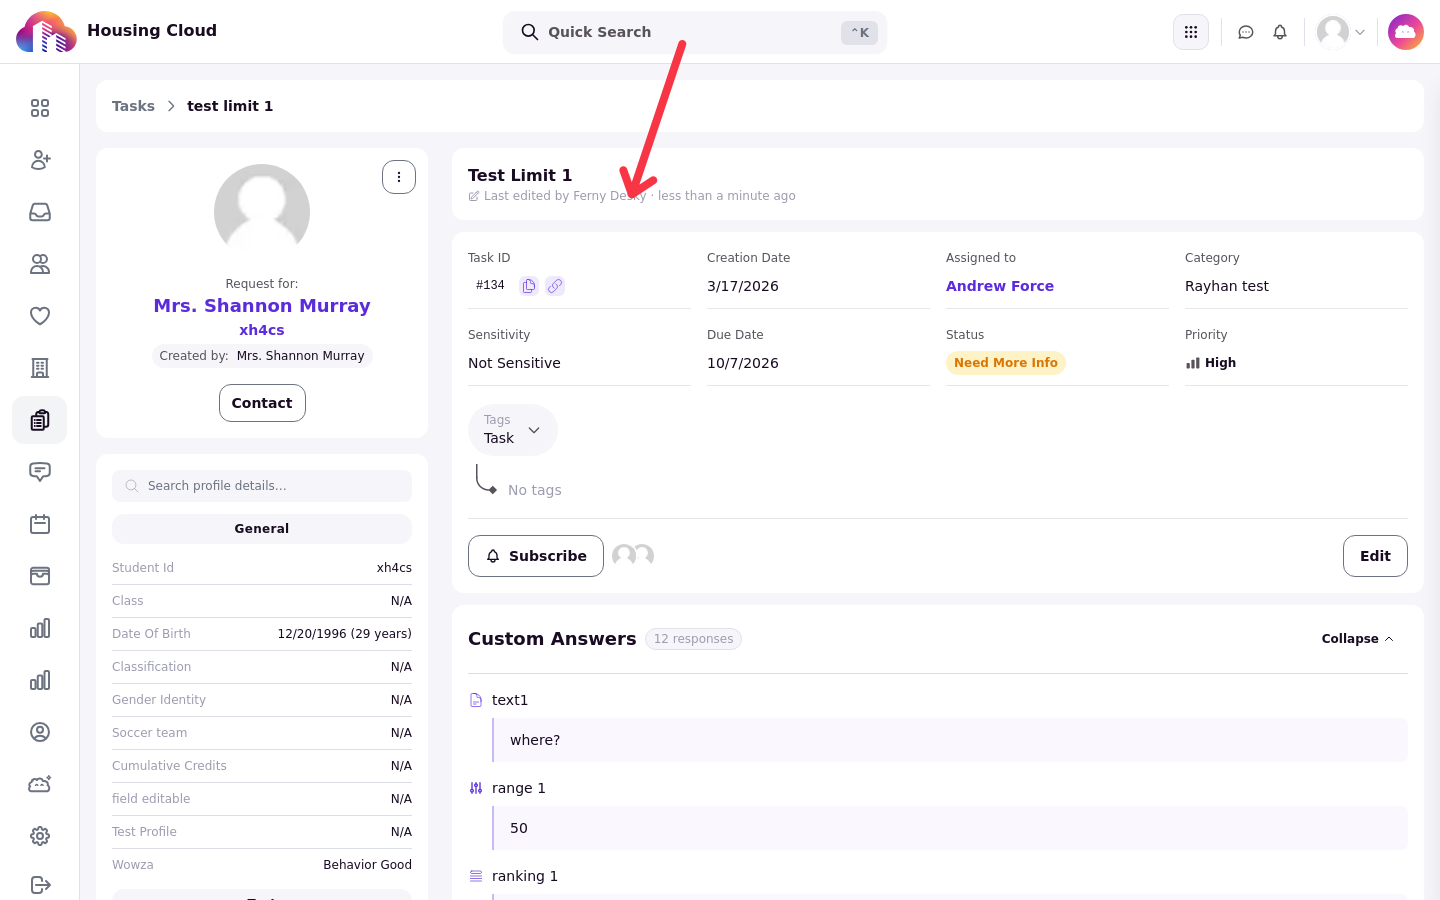Go back to Tasks breadcrumb
This screenshot has width=1440, height=900.
pyautogui.click(x=133, y=106)
